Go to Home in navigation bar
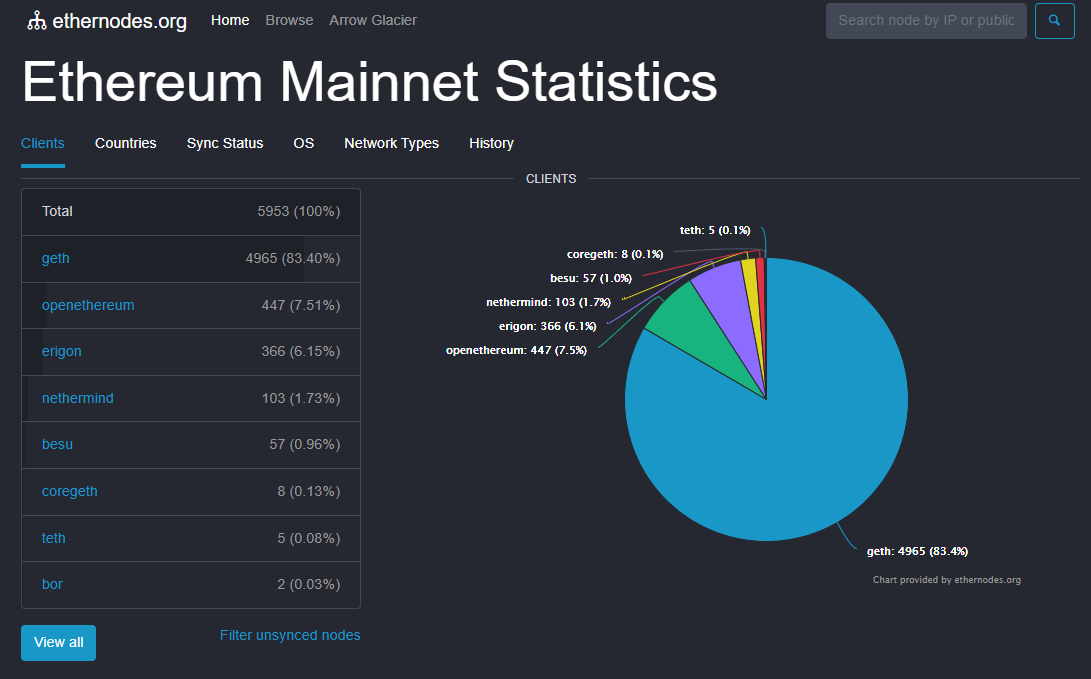The height and width of the screenshot is (679, 1091). click(x=230, y=20)
